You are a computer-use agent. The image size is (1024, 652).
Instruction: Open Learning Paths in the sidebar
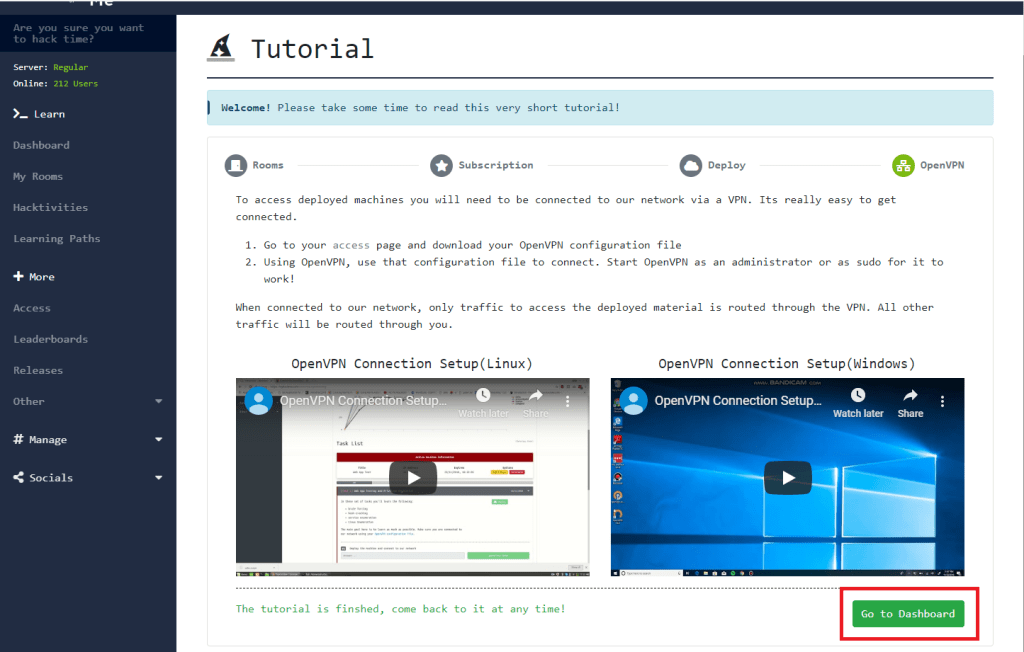click(x=56, y=239)
